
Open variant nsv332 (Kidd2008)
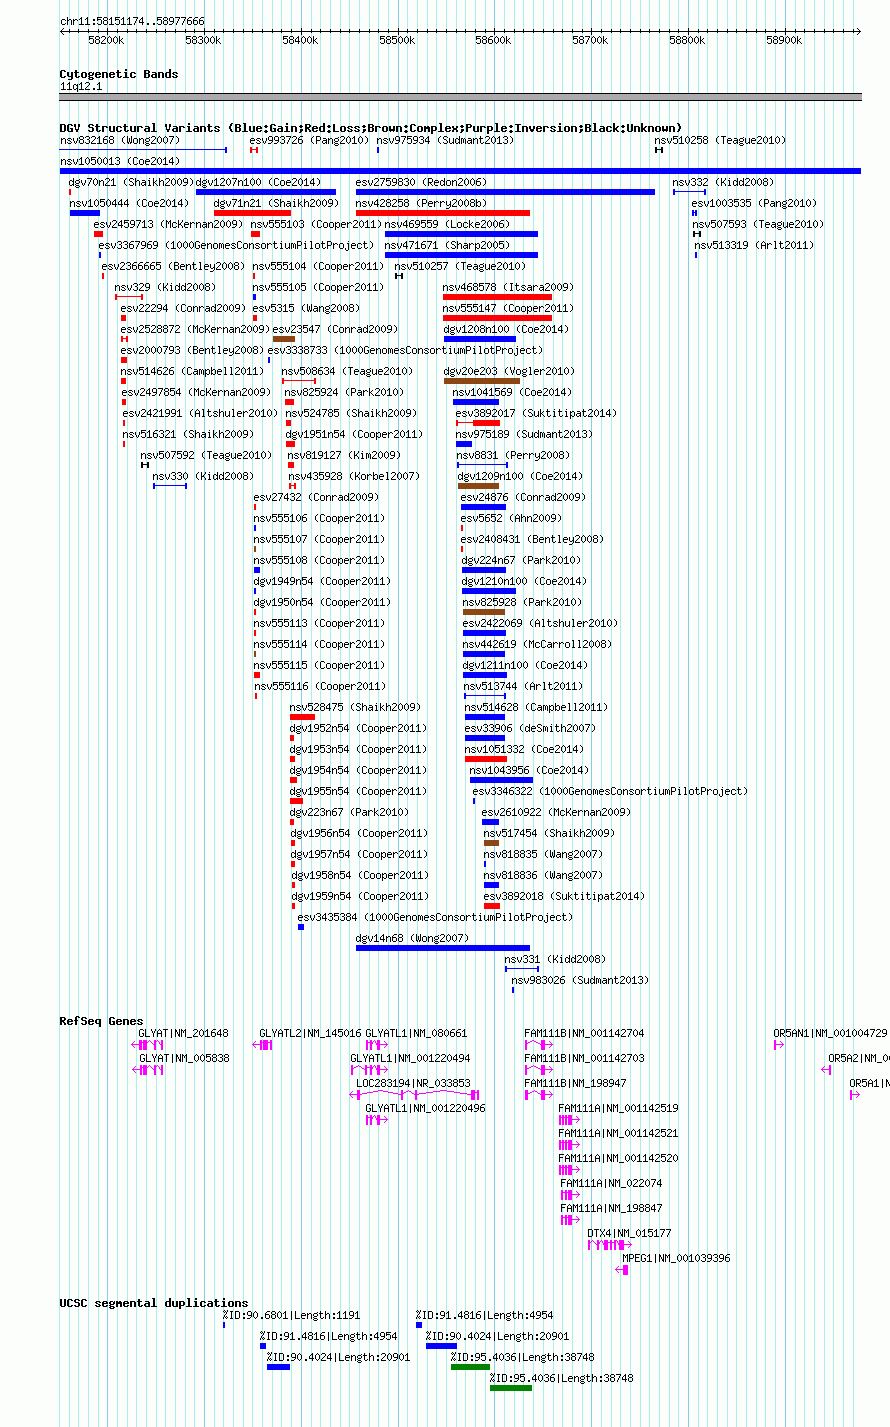pos(723,183)
